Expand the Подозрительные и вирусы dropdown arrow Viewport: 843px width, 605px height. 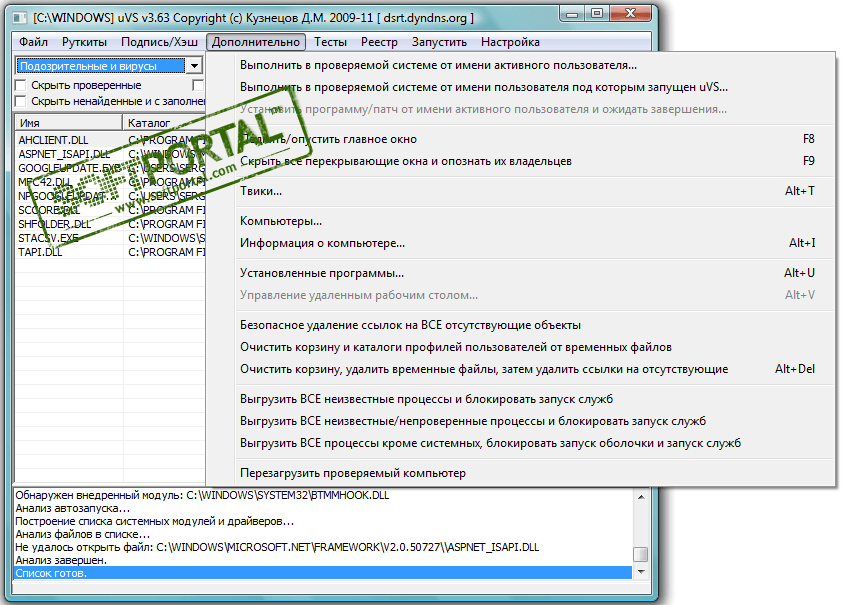pyautogui.click(x=194, y=66)
